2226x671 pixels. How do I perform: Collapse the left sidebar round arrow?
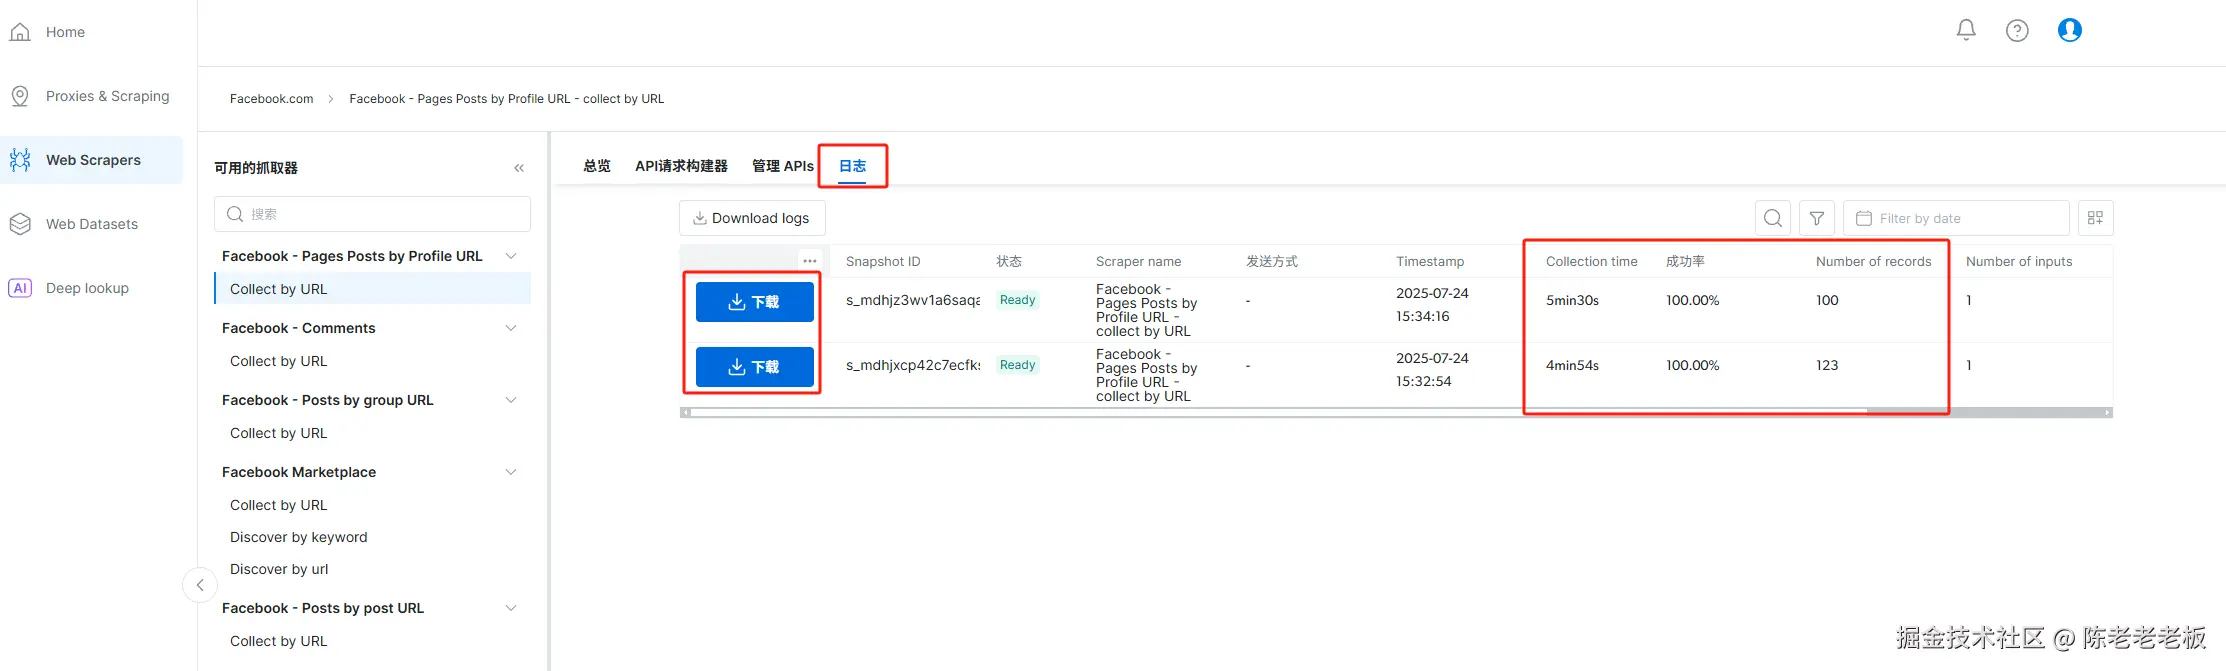[x=200, y=585]
